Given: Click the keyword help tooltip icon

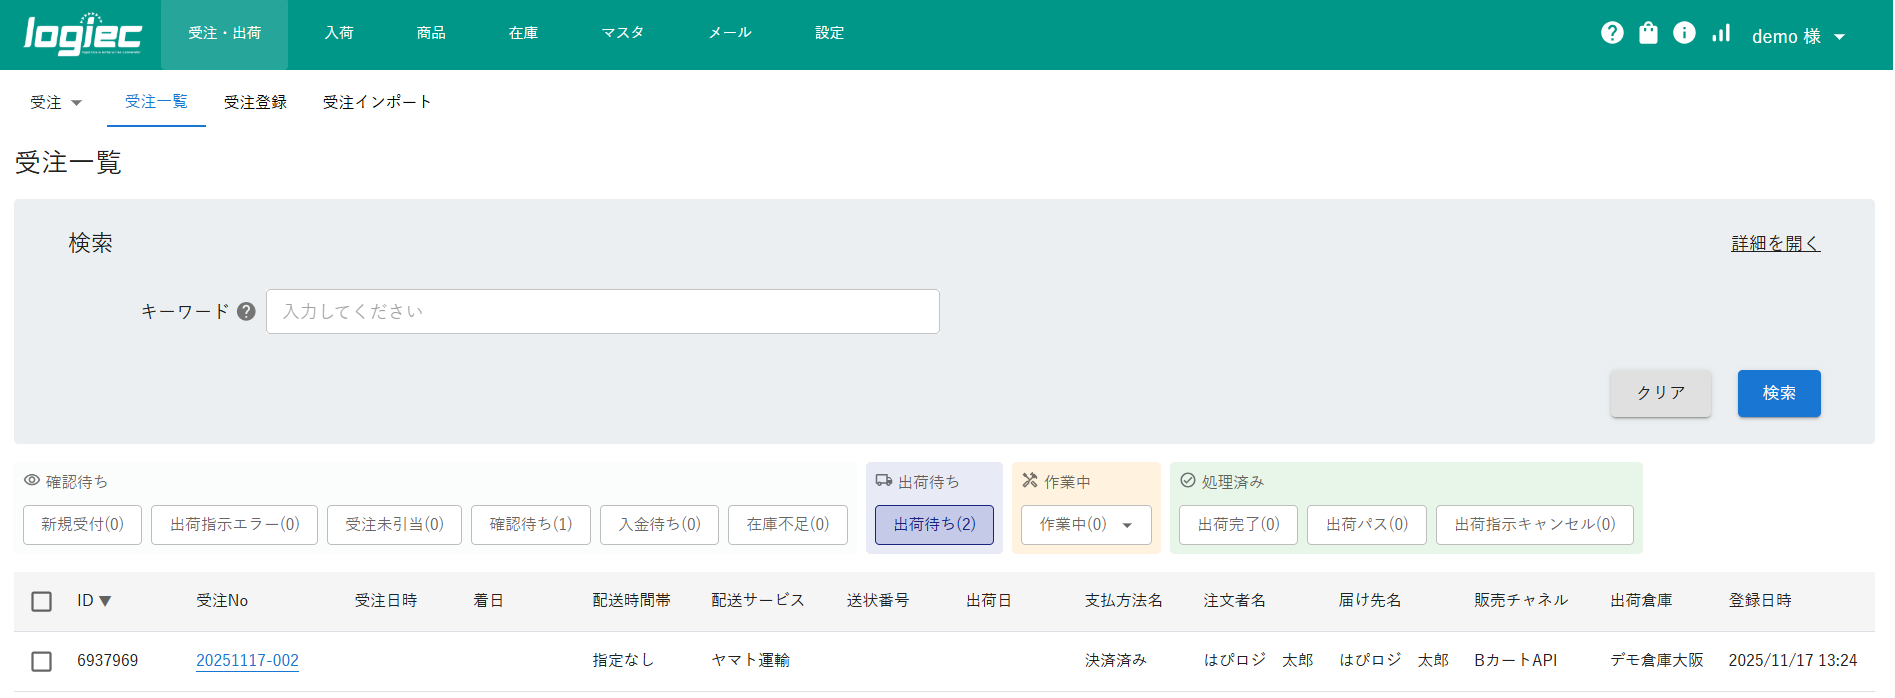Looking at the screenshot, I should [x=246, y=312].
